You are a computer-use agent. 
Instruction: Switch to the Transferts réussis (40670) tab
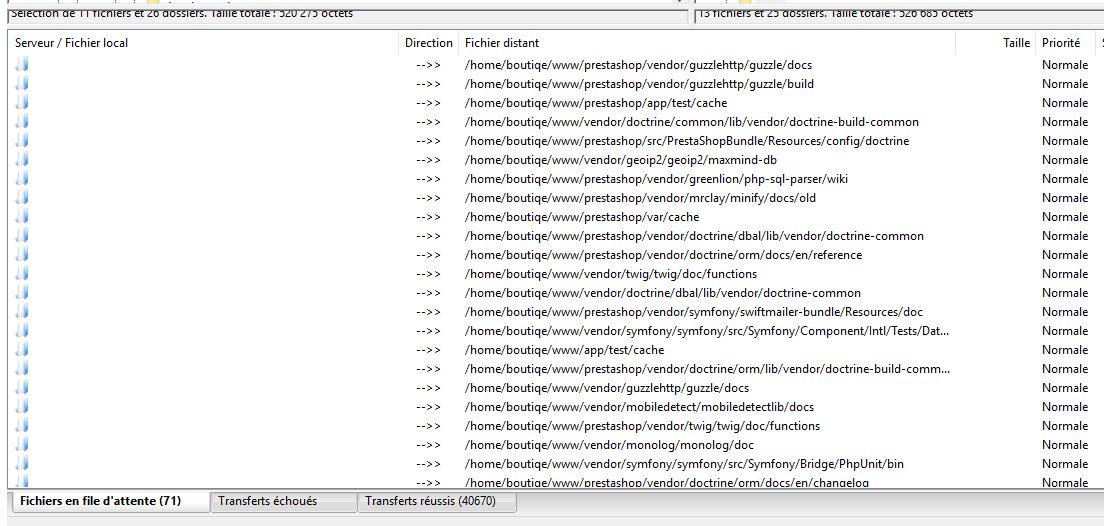[x=437, y=501]
